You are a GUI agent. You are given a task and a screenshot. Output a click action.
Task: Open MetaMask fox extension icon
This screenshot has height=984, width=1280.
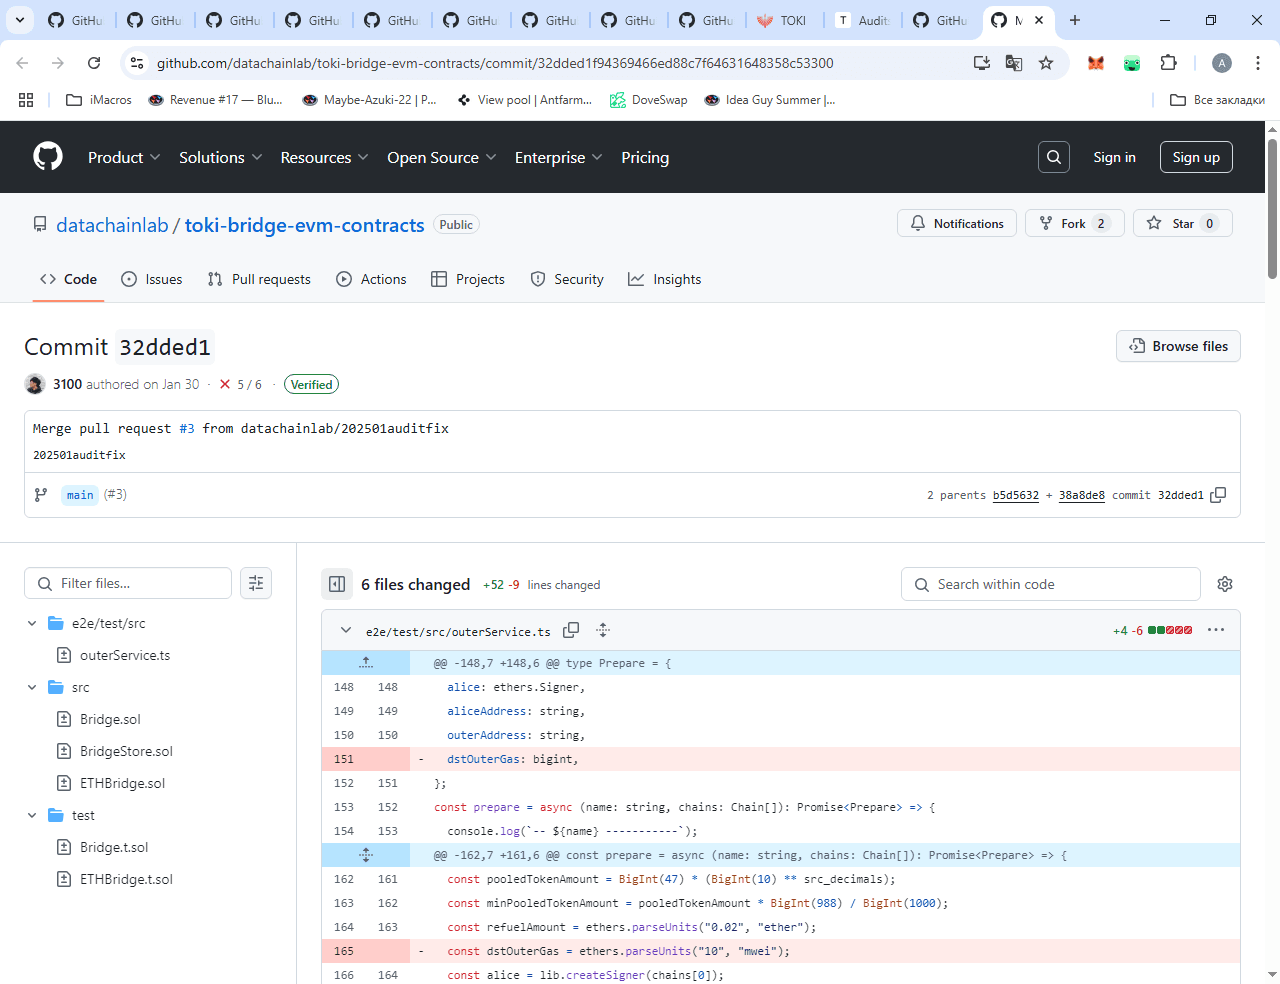(x=1096, y=63)
